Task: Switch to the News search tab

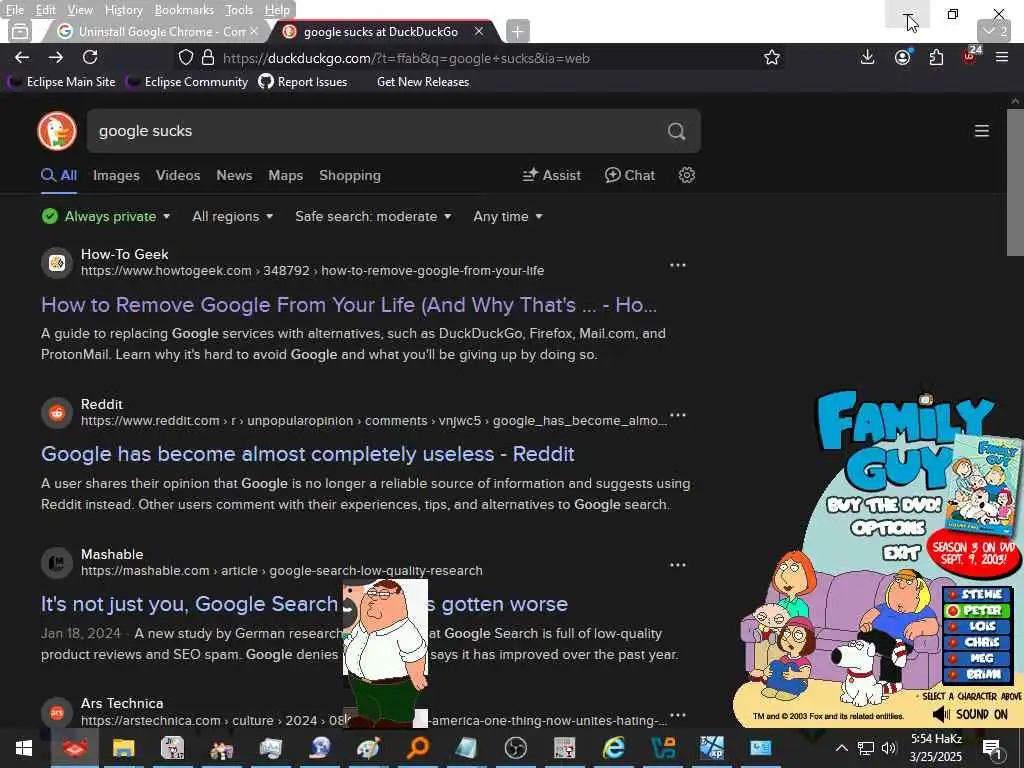Action: (x=234, y=175)
